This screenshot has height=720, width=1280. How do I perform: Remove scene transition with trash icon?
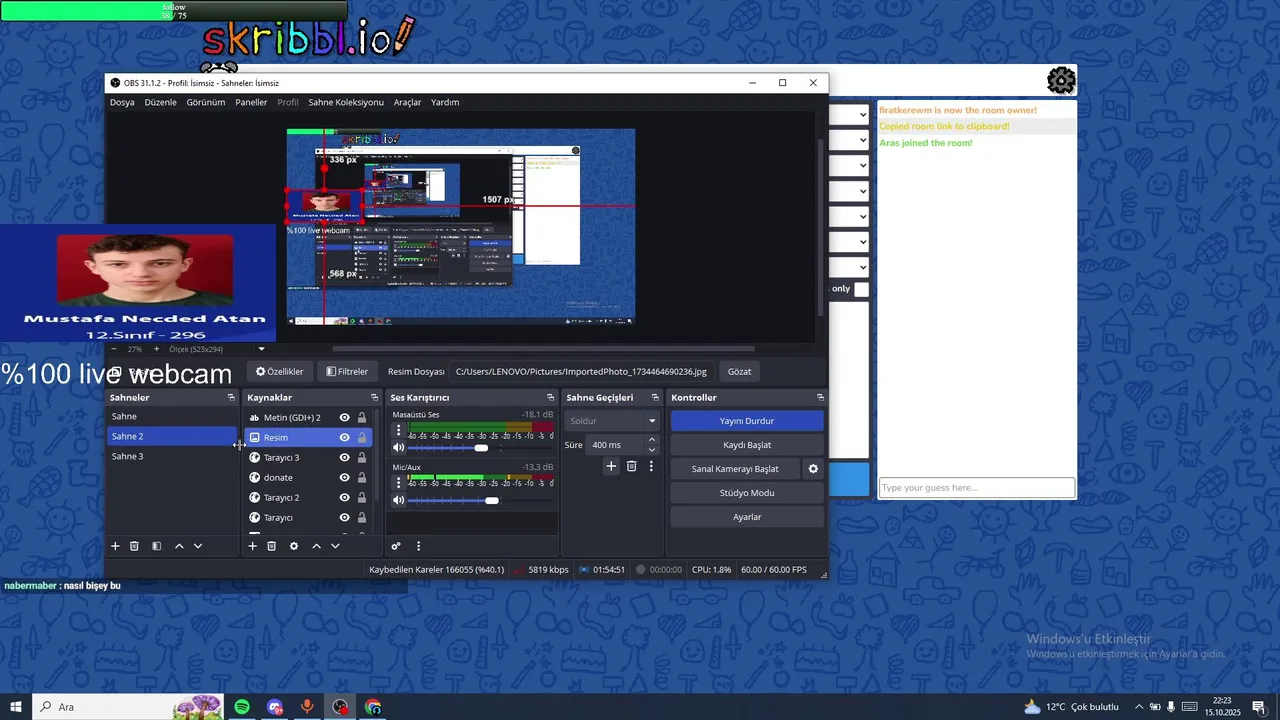click(x=631, y=466)
